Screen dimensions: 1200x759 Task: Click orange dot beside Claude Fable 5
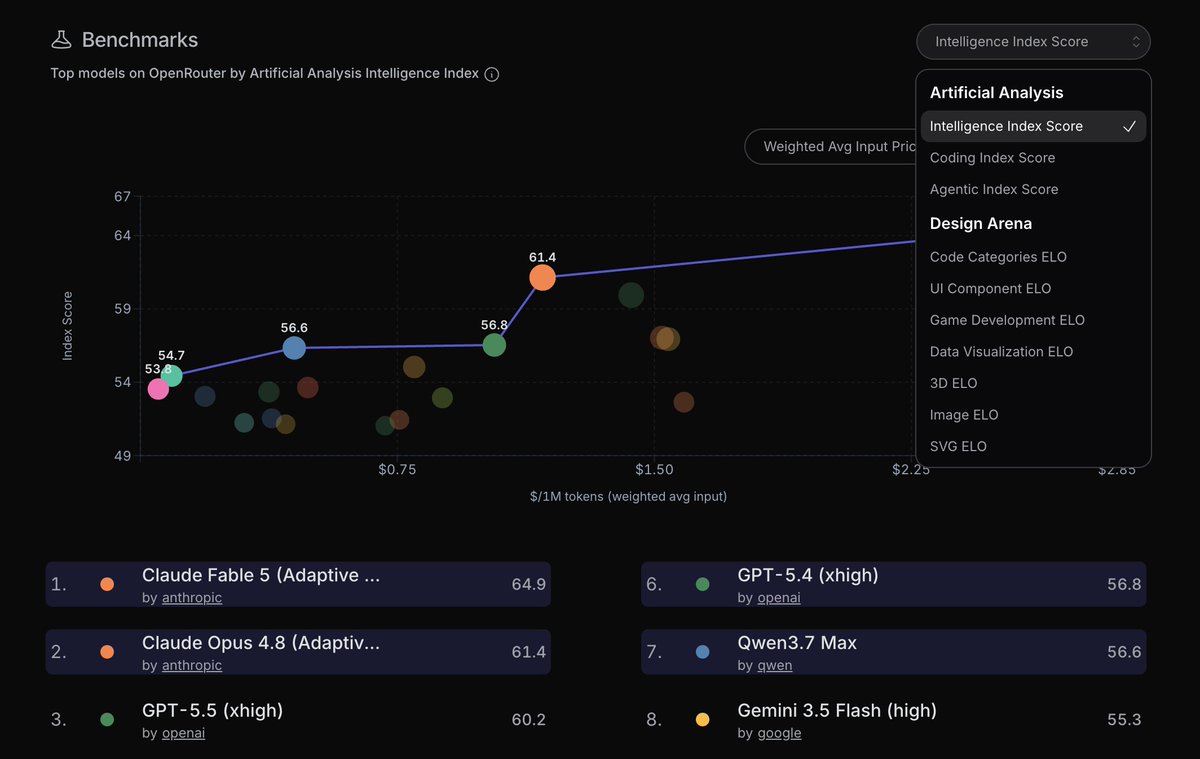[107, 584]
